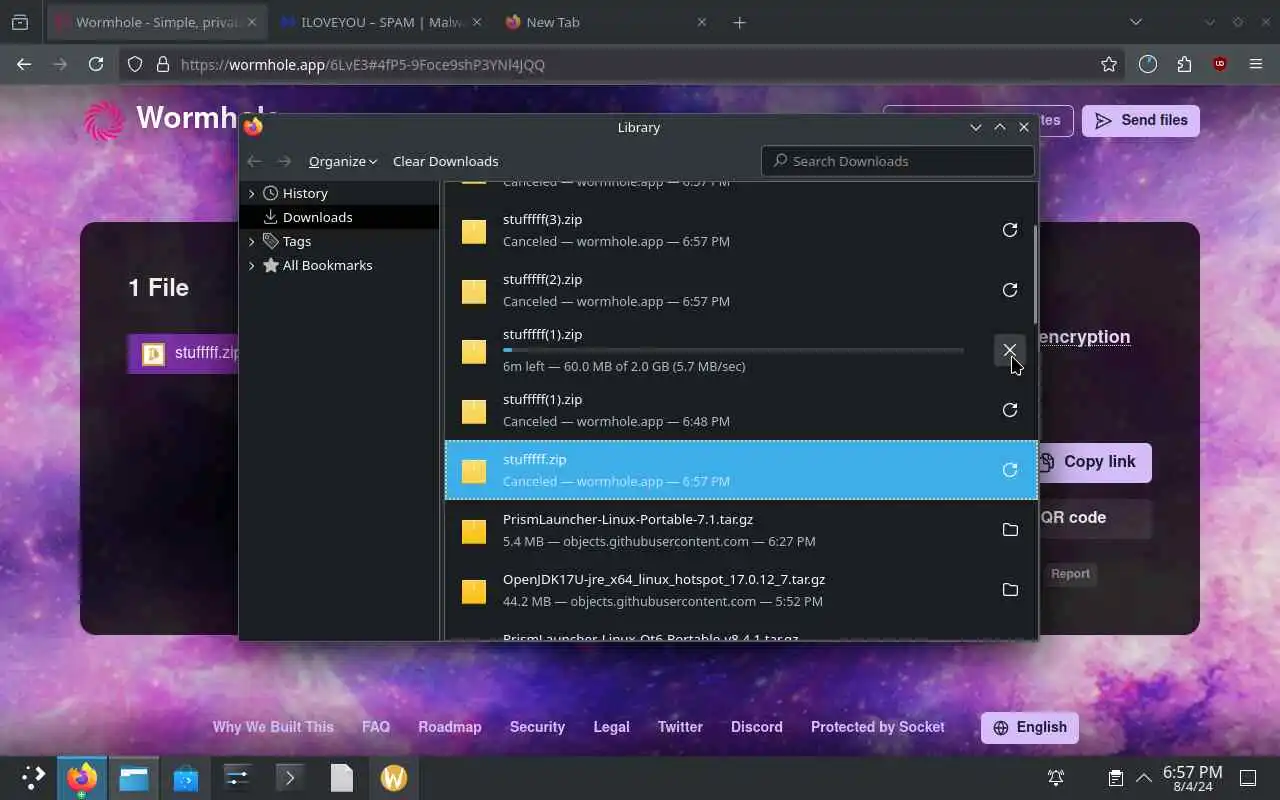Retry the stuffff(2).zip download

1010,290
